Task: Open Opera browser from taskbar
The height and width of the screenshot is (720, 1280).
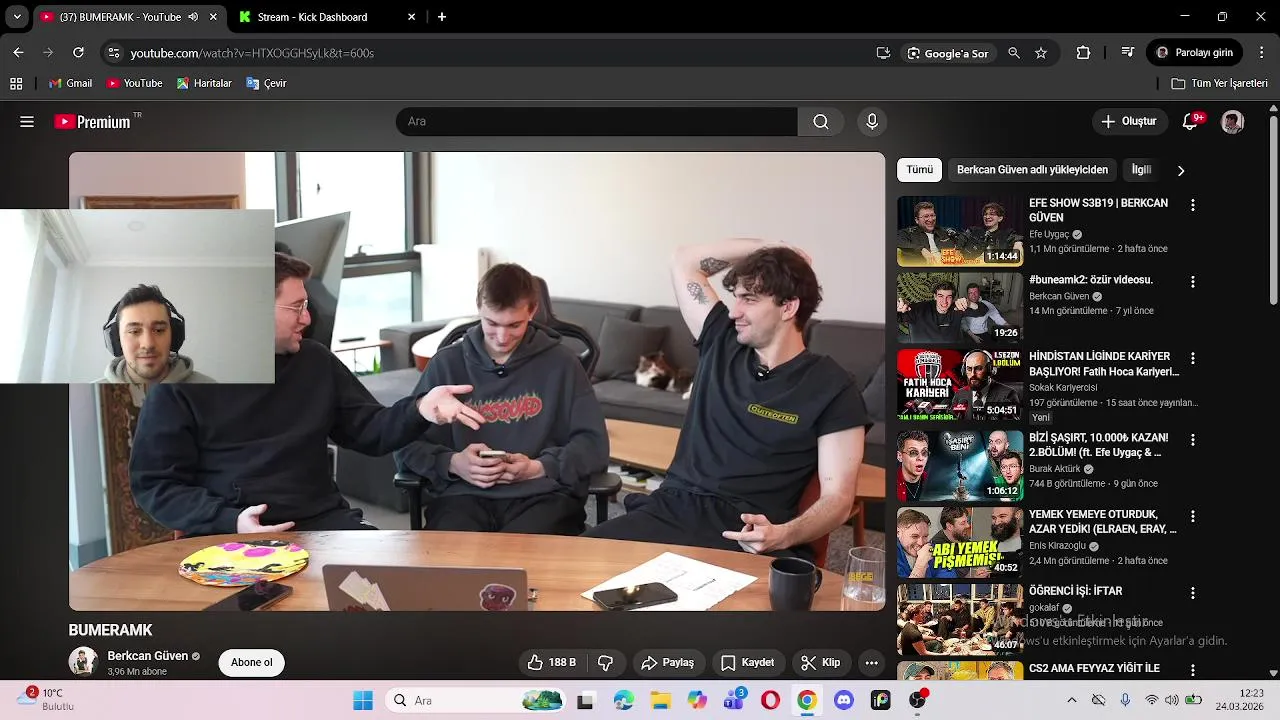Action: click(x=770, y=700)
